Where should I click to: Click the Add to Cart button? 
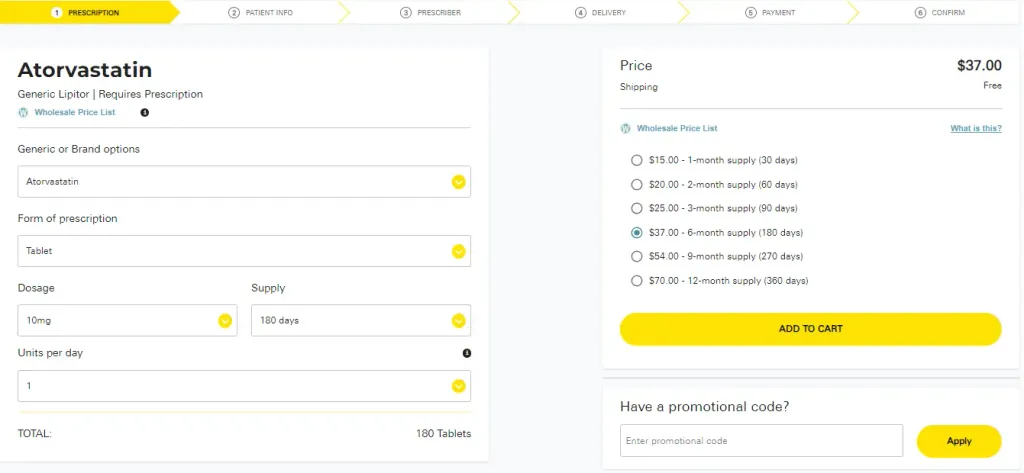click(810, 329)
